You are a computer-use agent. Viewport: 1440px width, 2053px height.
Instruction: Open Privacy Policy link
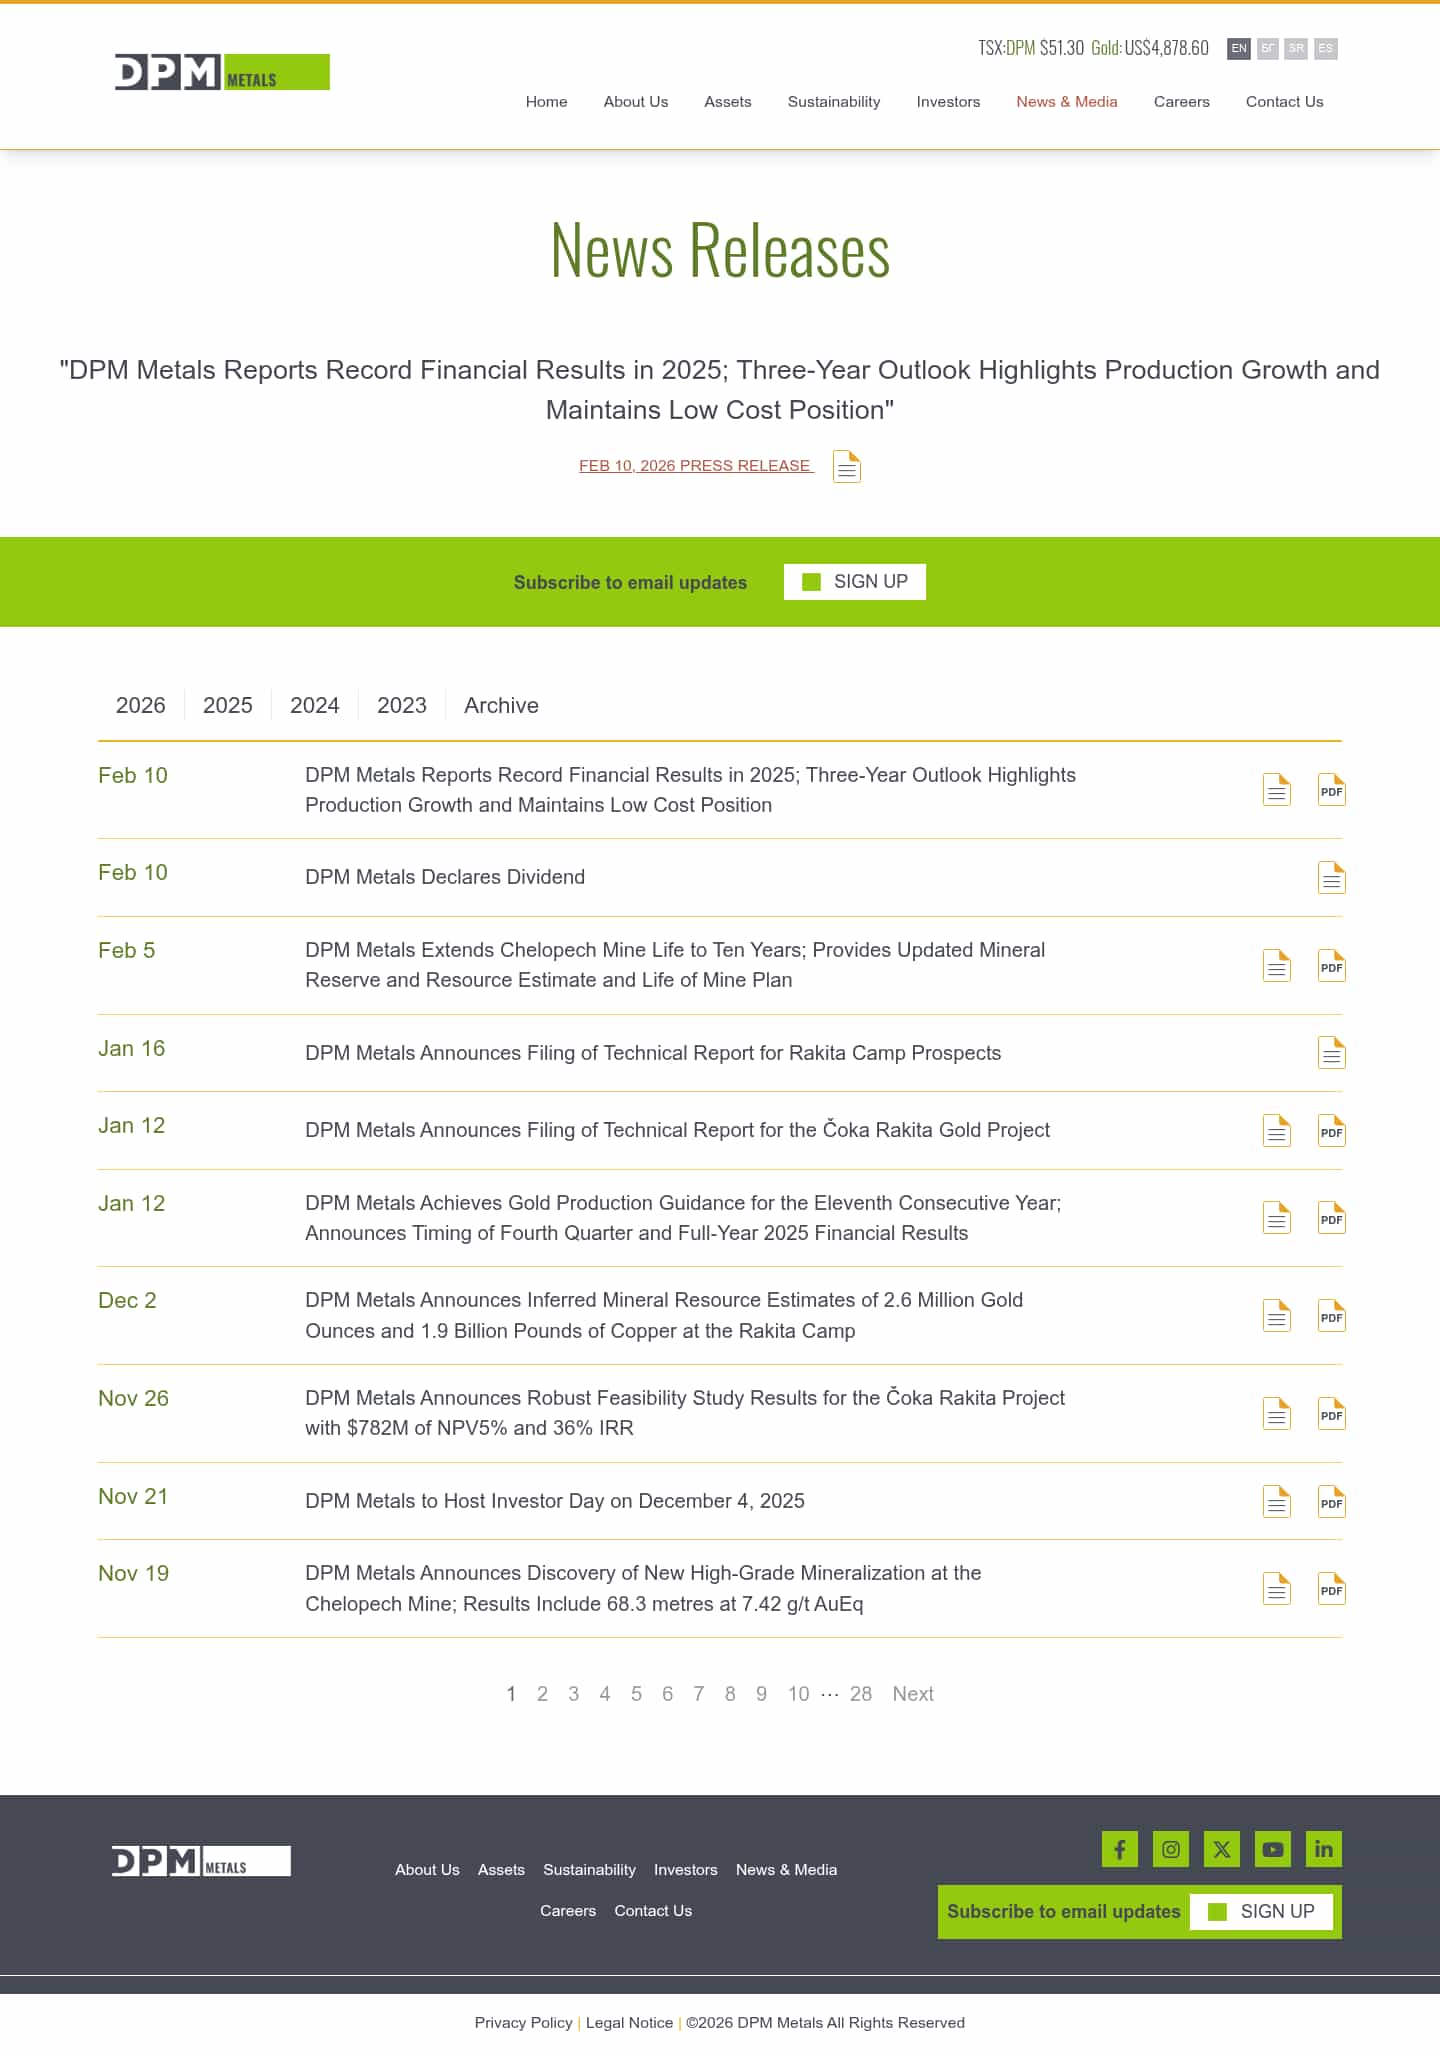(524, 2023)
